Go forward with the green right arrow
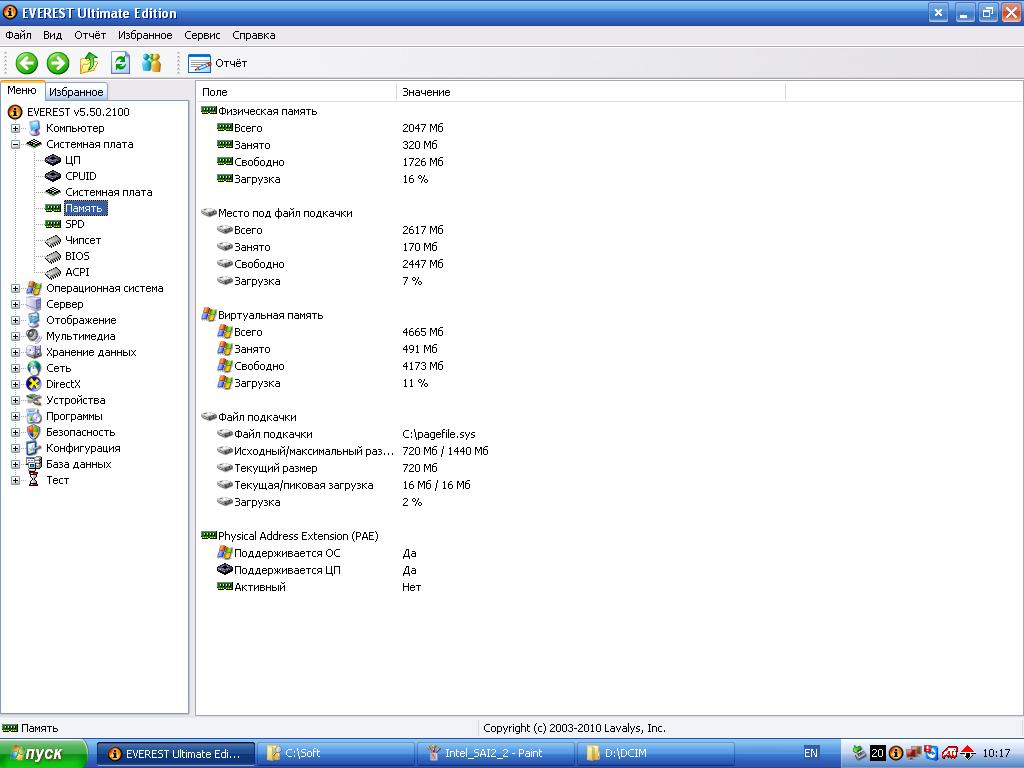Image resolution: width=1024 pixels, height=768 pixels. [58, 63]
